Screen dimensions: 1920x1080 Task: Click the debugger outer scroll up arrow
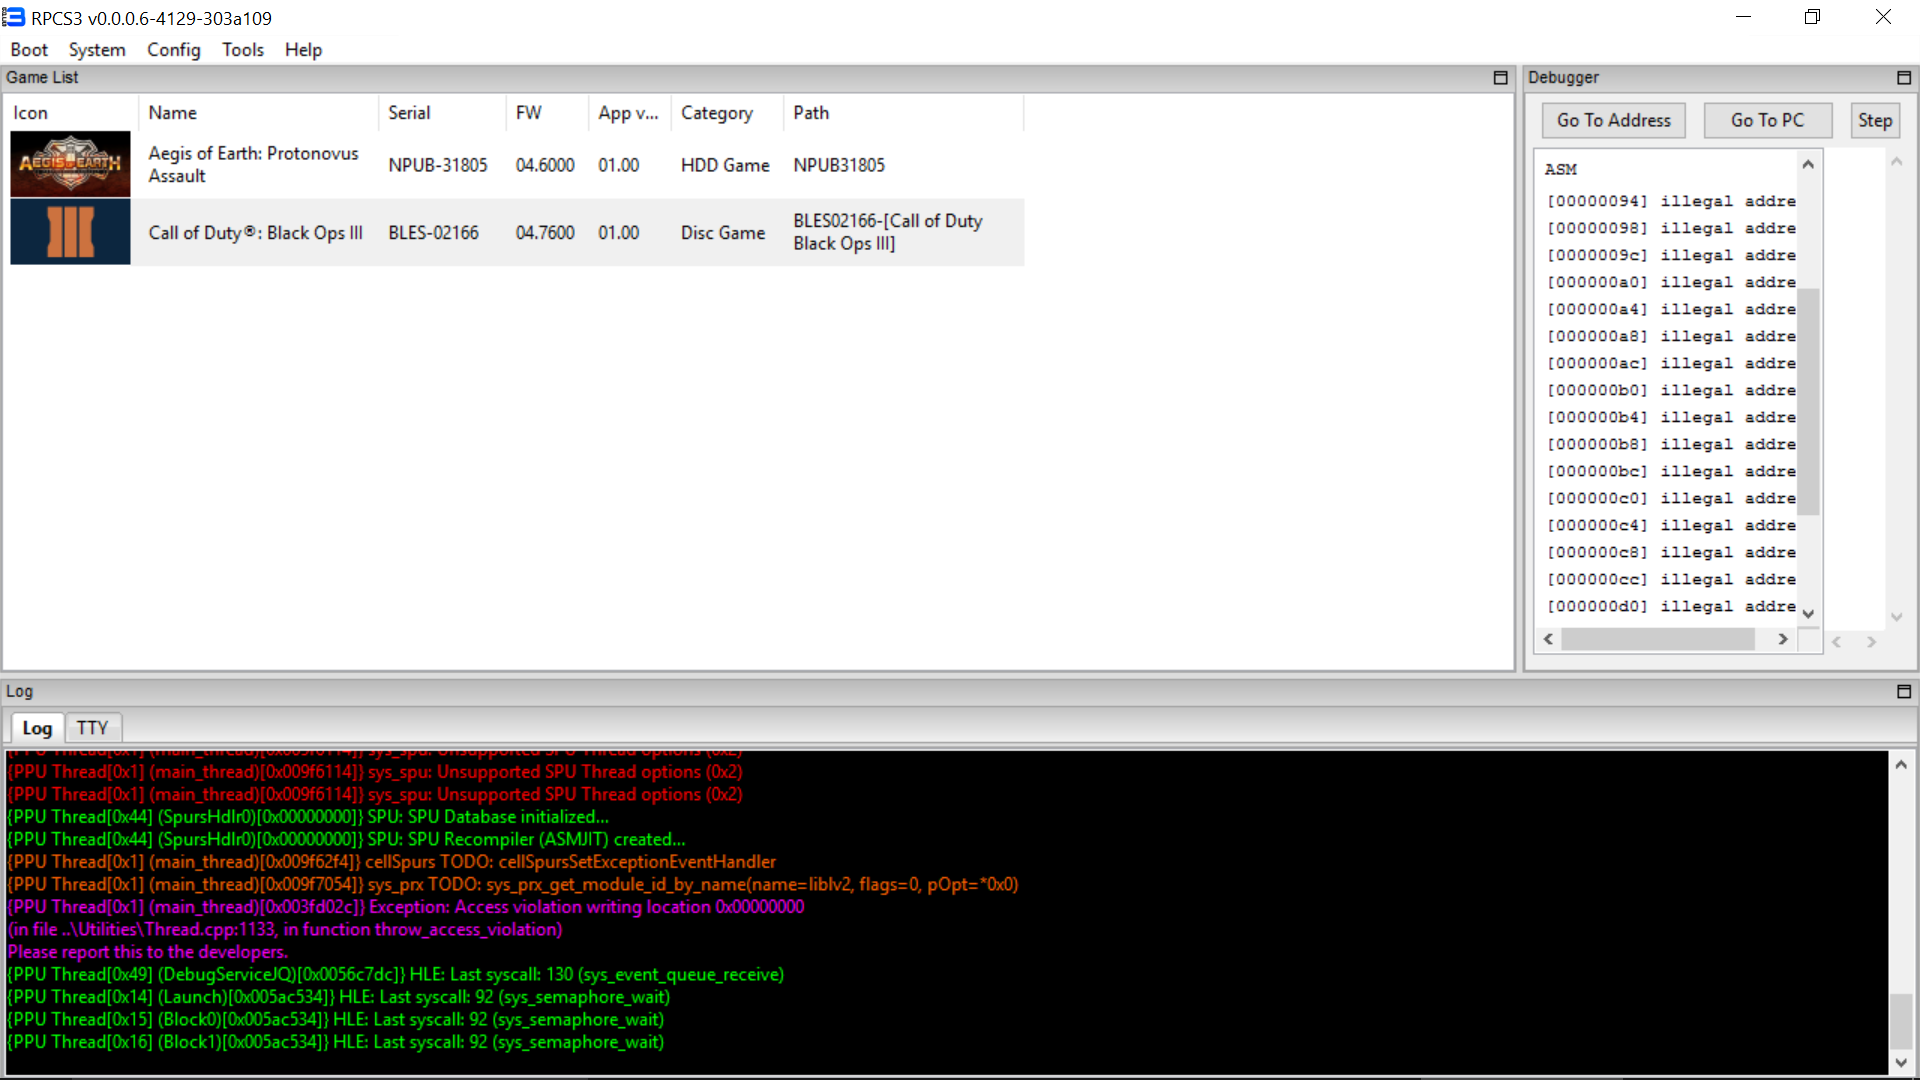click(x=1896, y=162)
